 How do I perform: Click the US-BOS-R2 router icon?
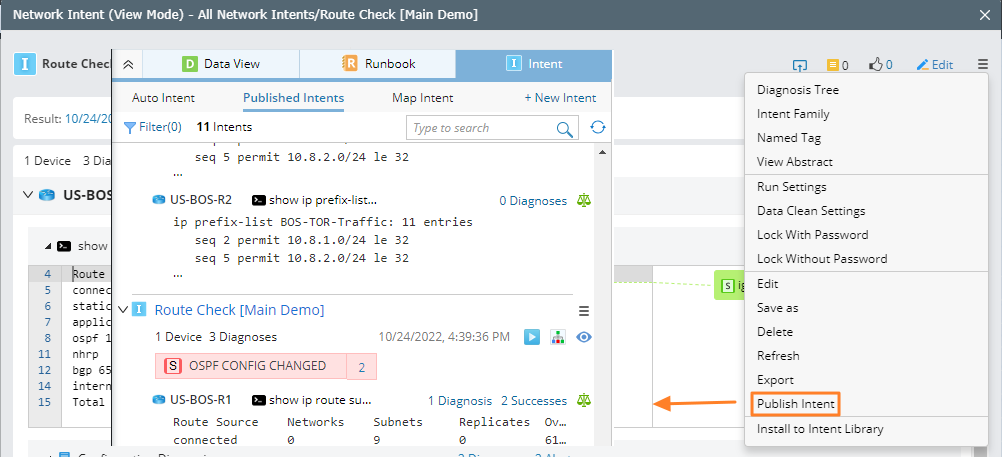coord(158,200)
